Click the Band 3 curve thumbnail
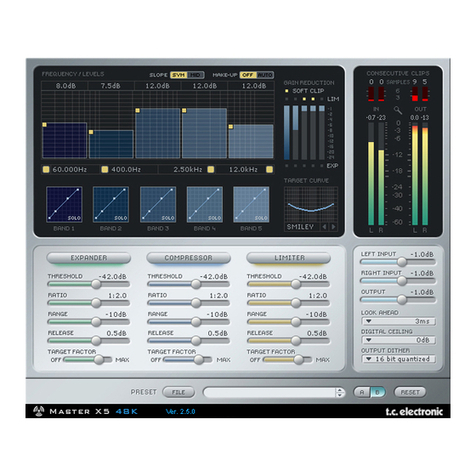The width and height of the screenshot is (476, 476). (x=158, y=204)
